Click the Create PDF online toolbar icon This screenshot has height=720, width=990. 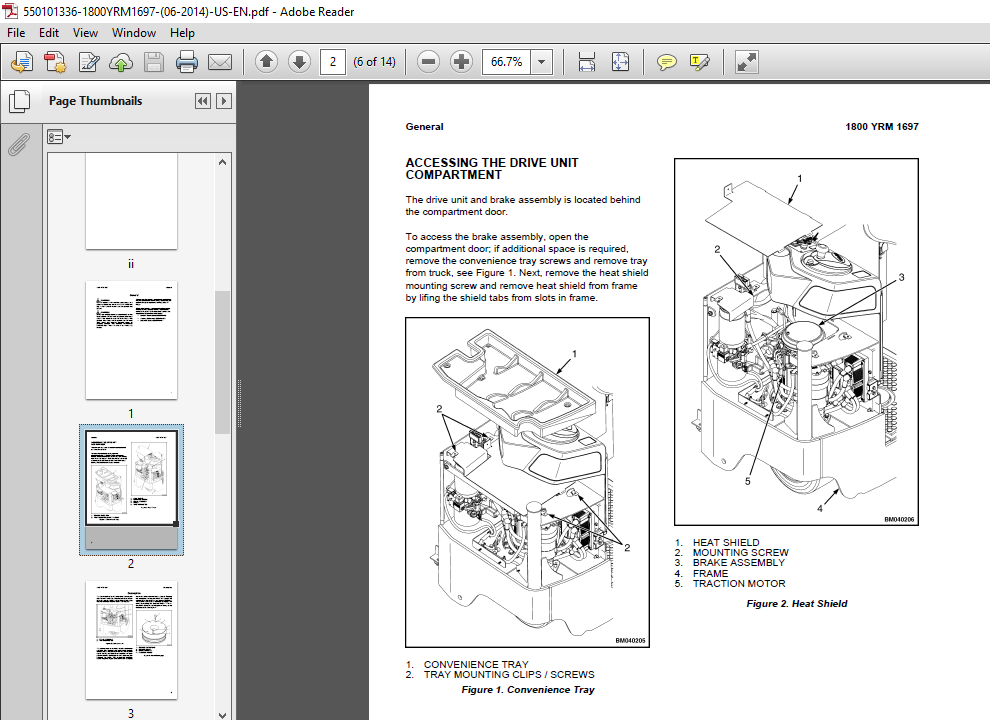pos(22,62)
